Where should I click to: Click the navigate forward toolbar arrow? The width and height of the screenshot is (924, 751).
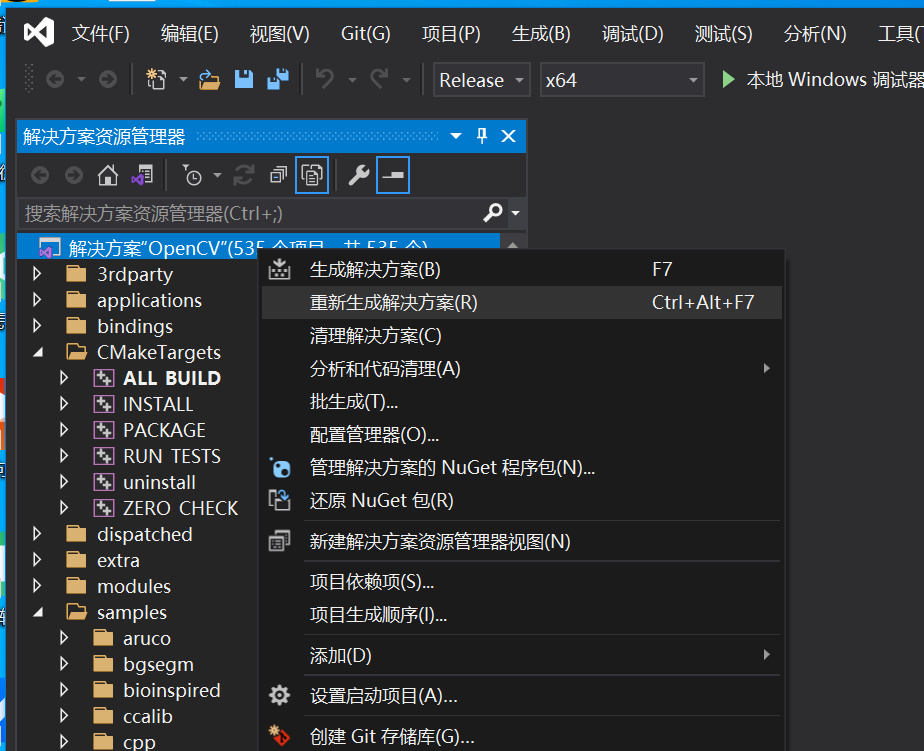pyautogui.click(x=108, y=79)
